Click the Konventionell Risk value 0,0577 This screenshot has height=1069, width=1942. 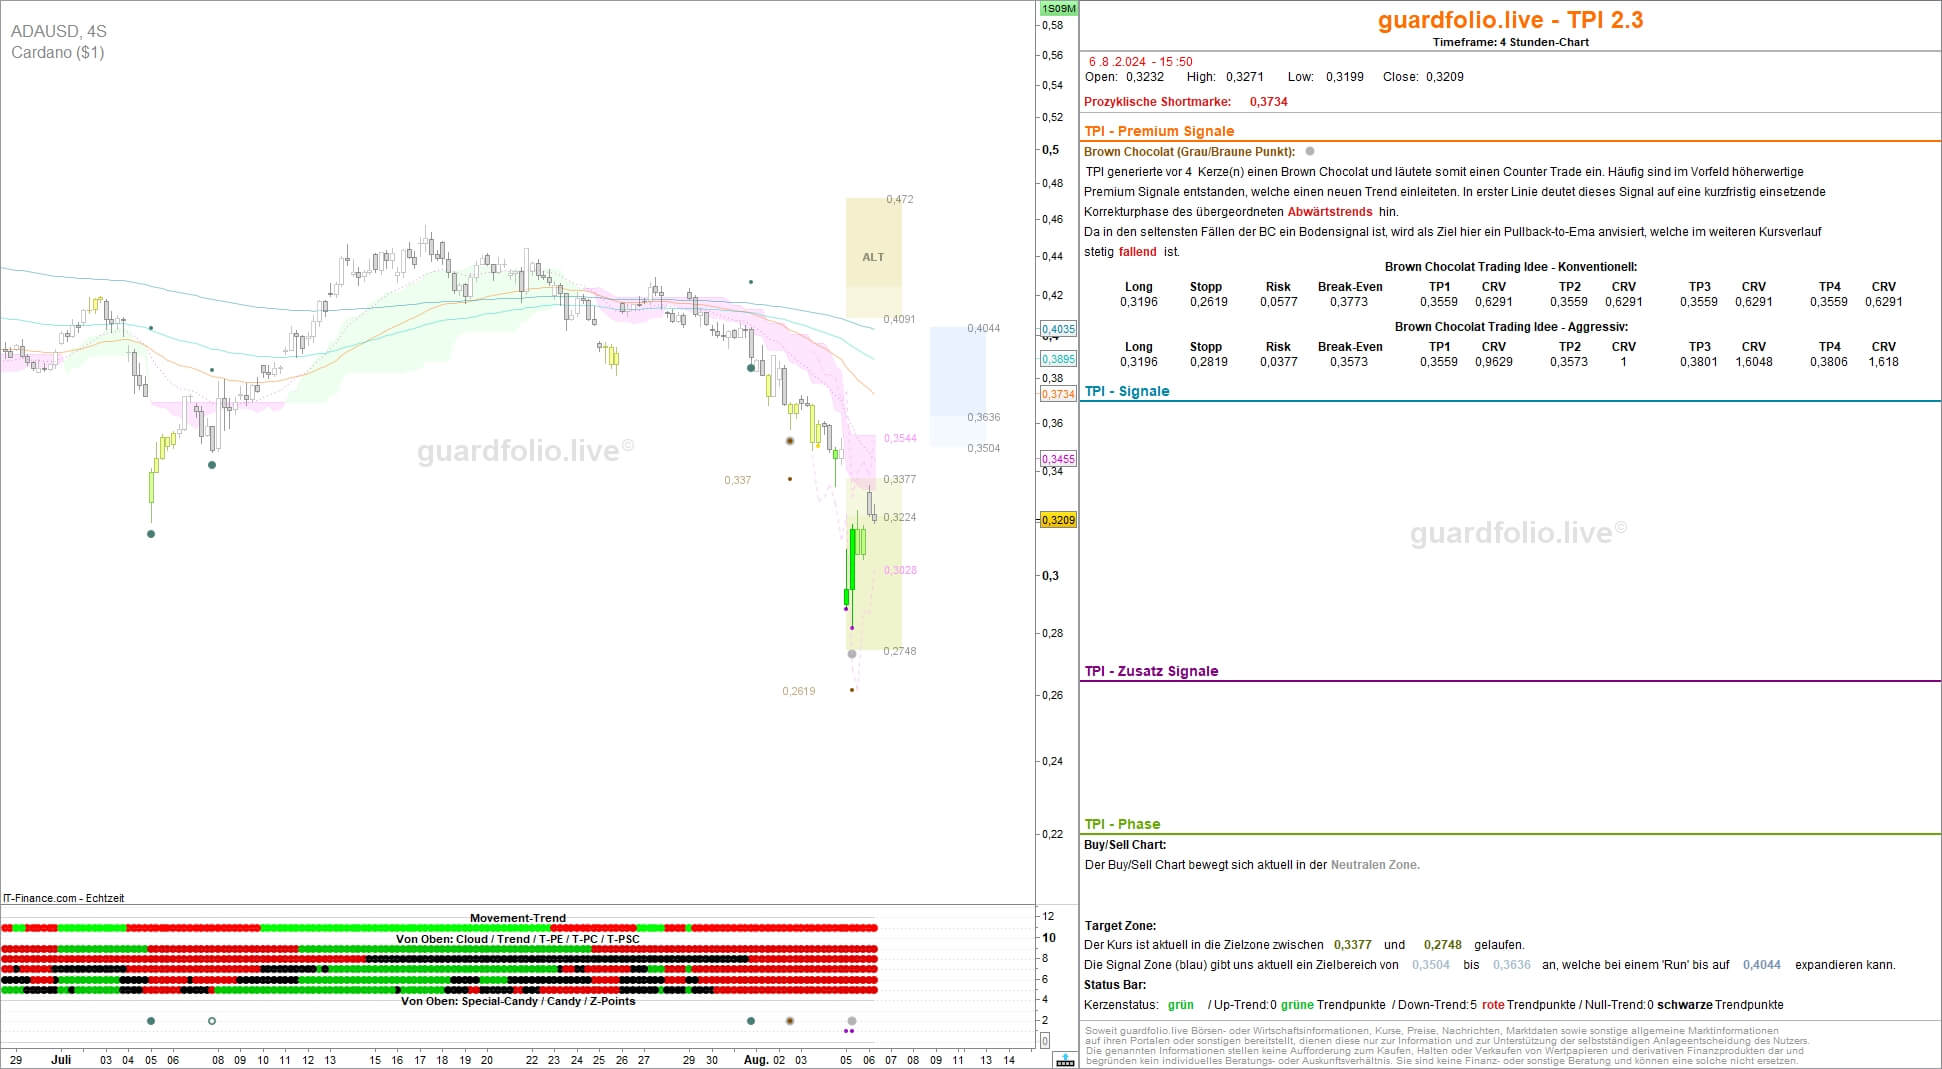pyautogui.click(x=1279, y=302)
